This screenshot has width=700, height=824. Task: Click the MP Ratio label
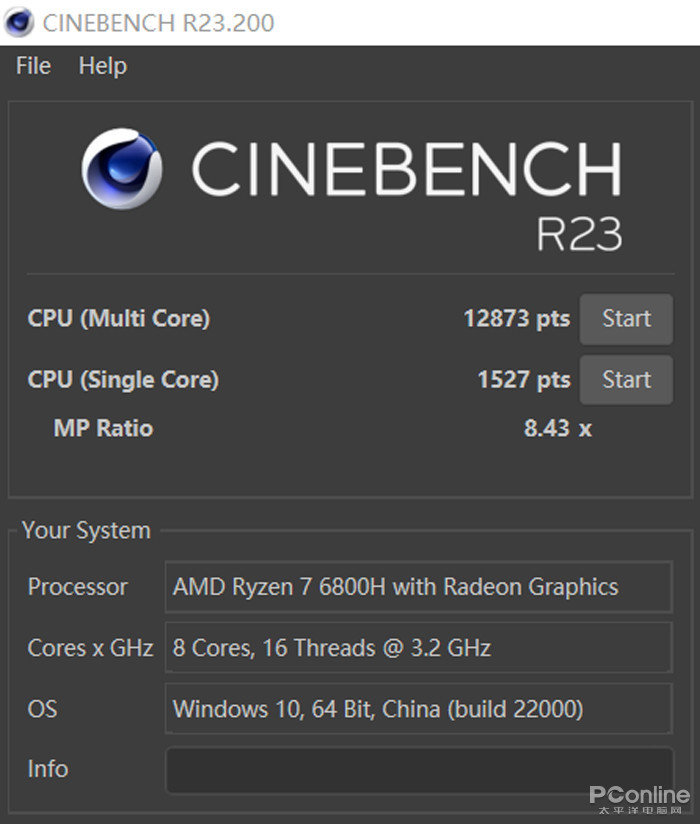point(103,428)
